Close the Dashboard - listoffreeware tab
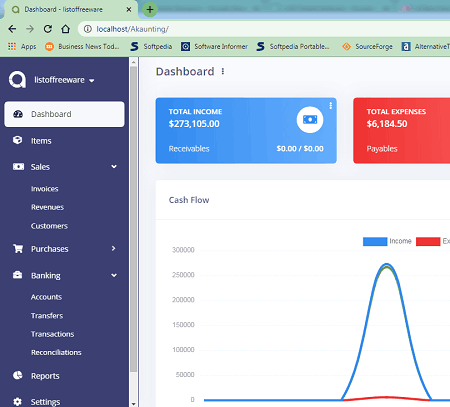The image size is (450, 407). point(129,10)
